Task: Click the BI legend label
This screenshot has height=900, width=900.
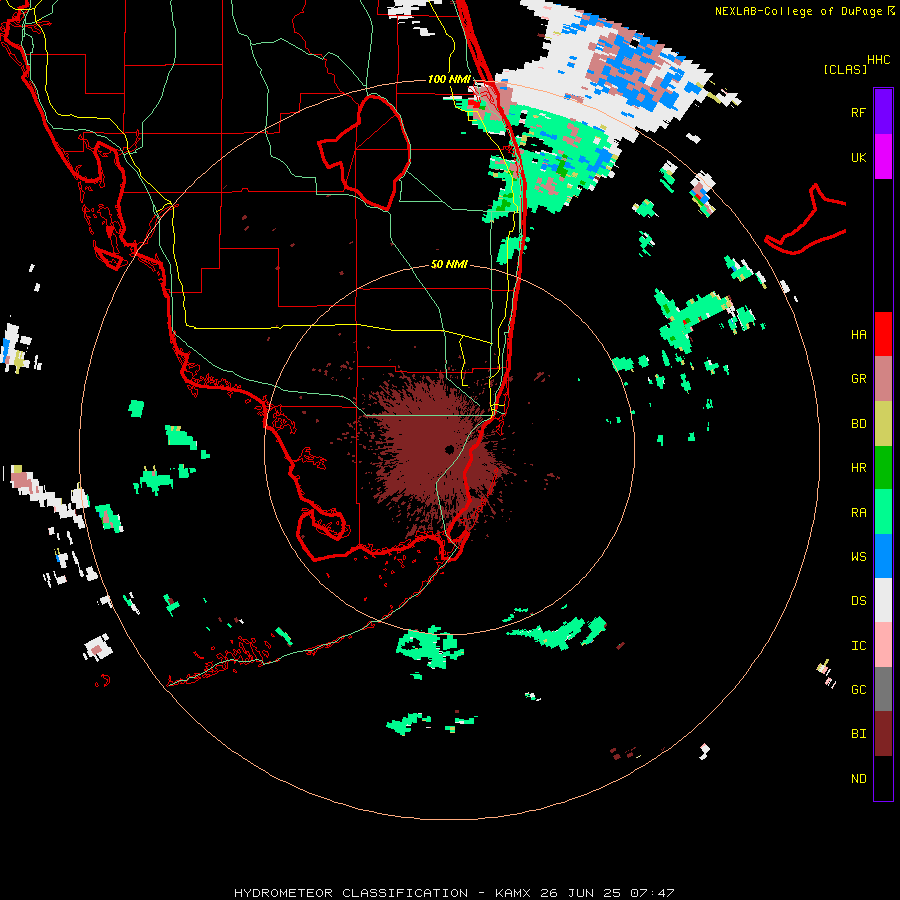Action: pyautogui.click(x=858, y=734)
